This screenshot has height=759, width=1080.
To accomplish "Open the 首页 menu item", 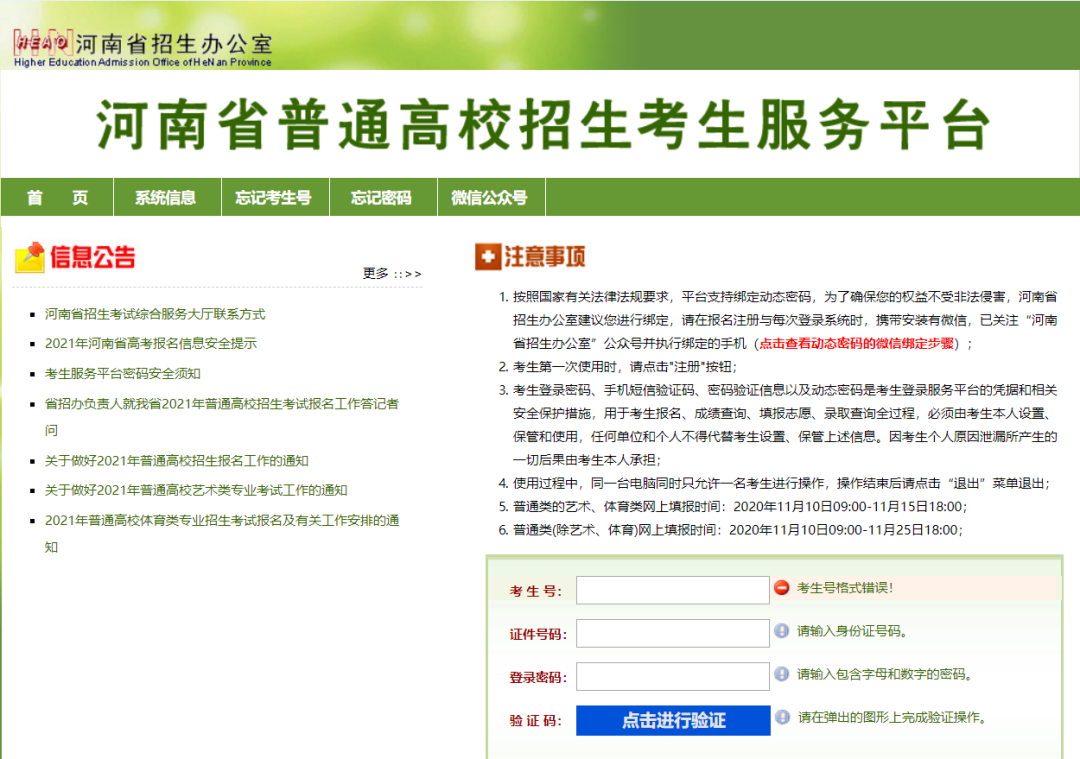I will pos(57,198).
